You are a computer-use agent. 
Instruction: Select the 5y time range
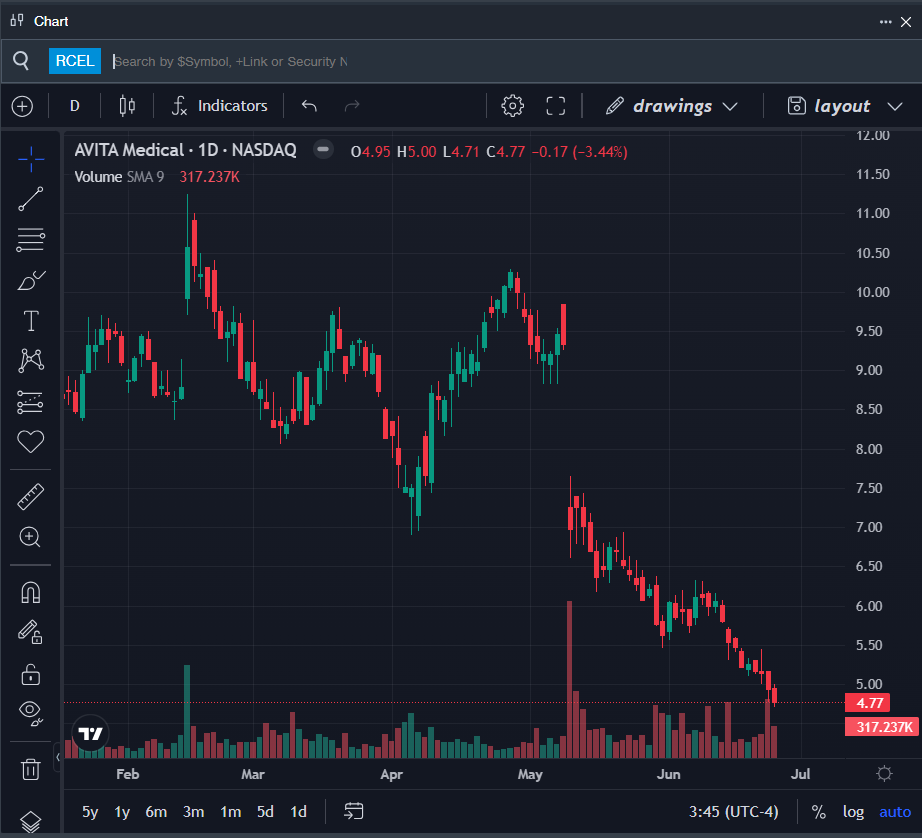pyautogui.click(x=90, y=812)
